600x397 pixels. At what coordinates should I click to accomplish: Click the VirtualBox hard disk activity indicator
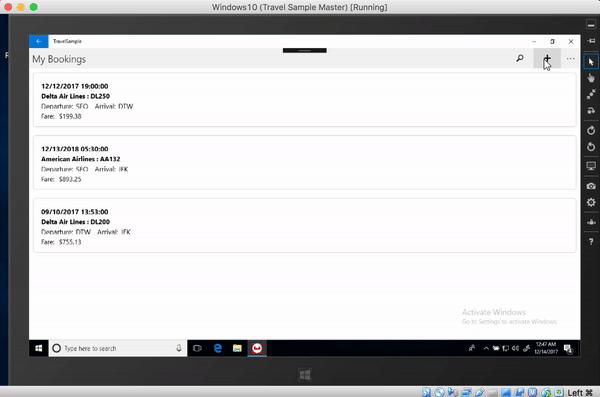(x=426, y=392)
